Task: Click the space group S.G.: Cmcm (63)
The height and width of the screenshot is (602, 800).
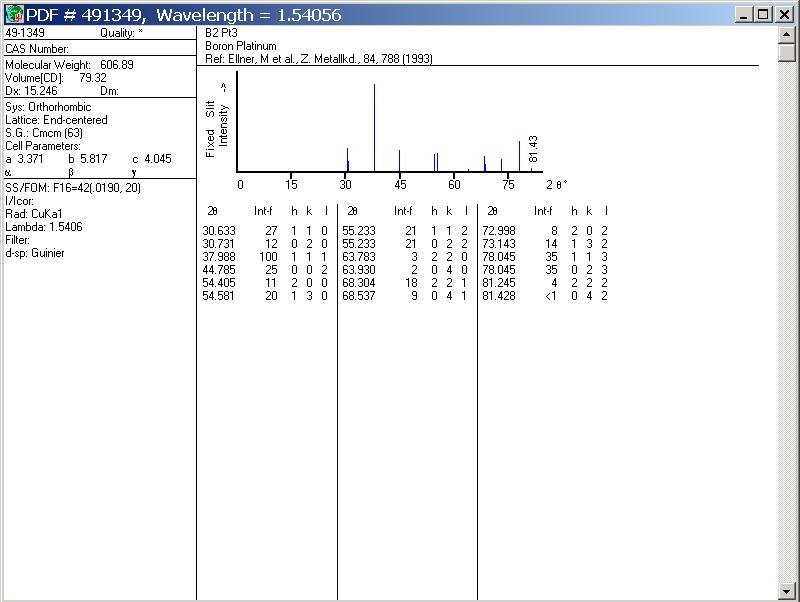Action: (x=44, y=133)
